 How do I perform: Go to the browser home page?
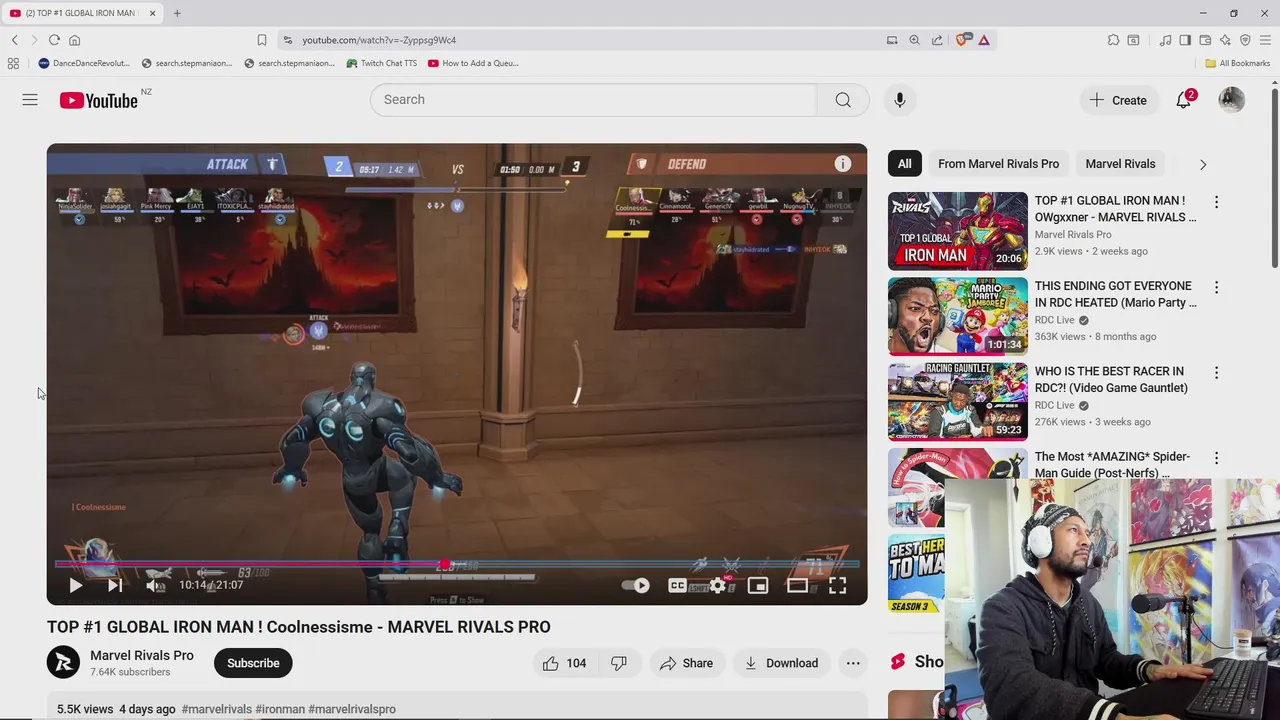pos(74,40)
